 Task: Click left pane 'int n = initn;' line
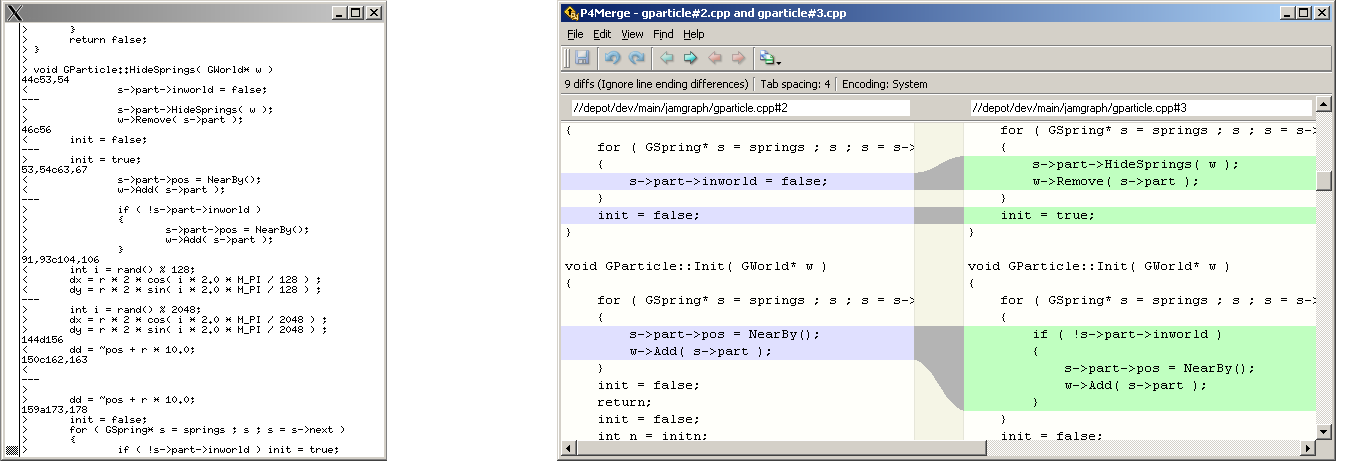click(x=652, y=436)
